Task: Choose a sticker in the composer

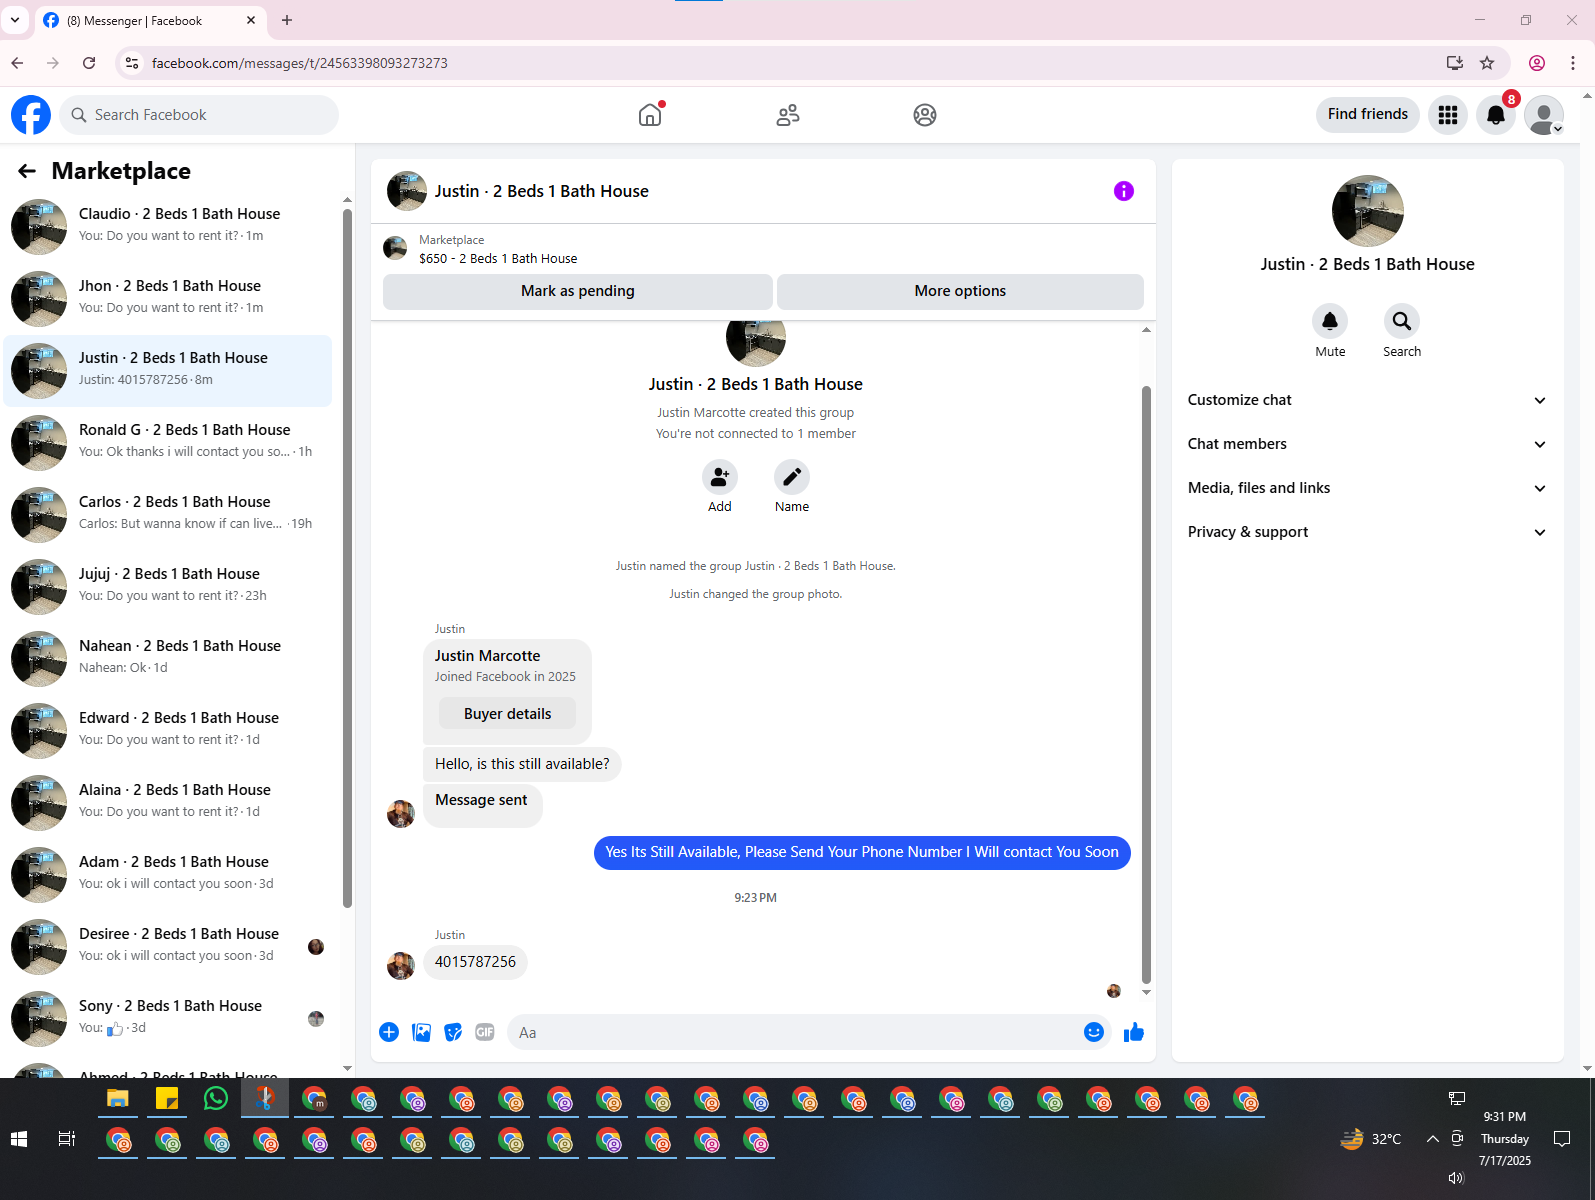Action: [x=453, y=1032]
